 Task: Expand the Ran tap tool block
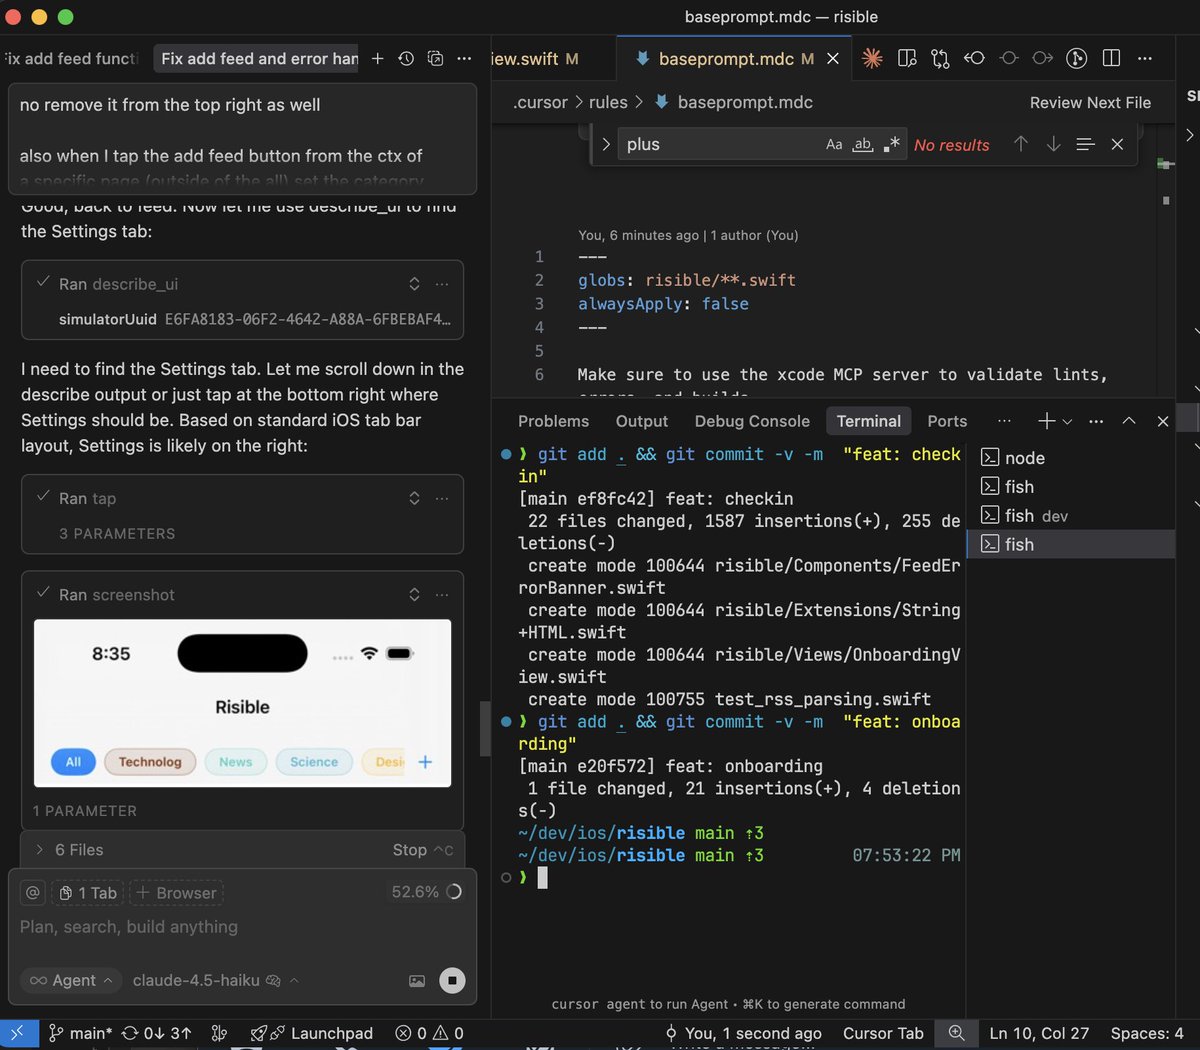point(414,498)
